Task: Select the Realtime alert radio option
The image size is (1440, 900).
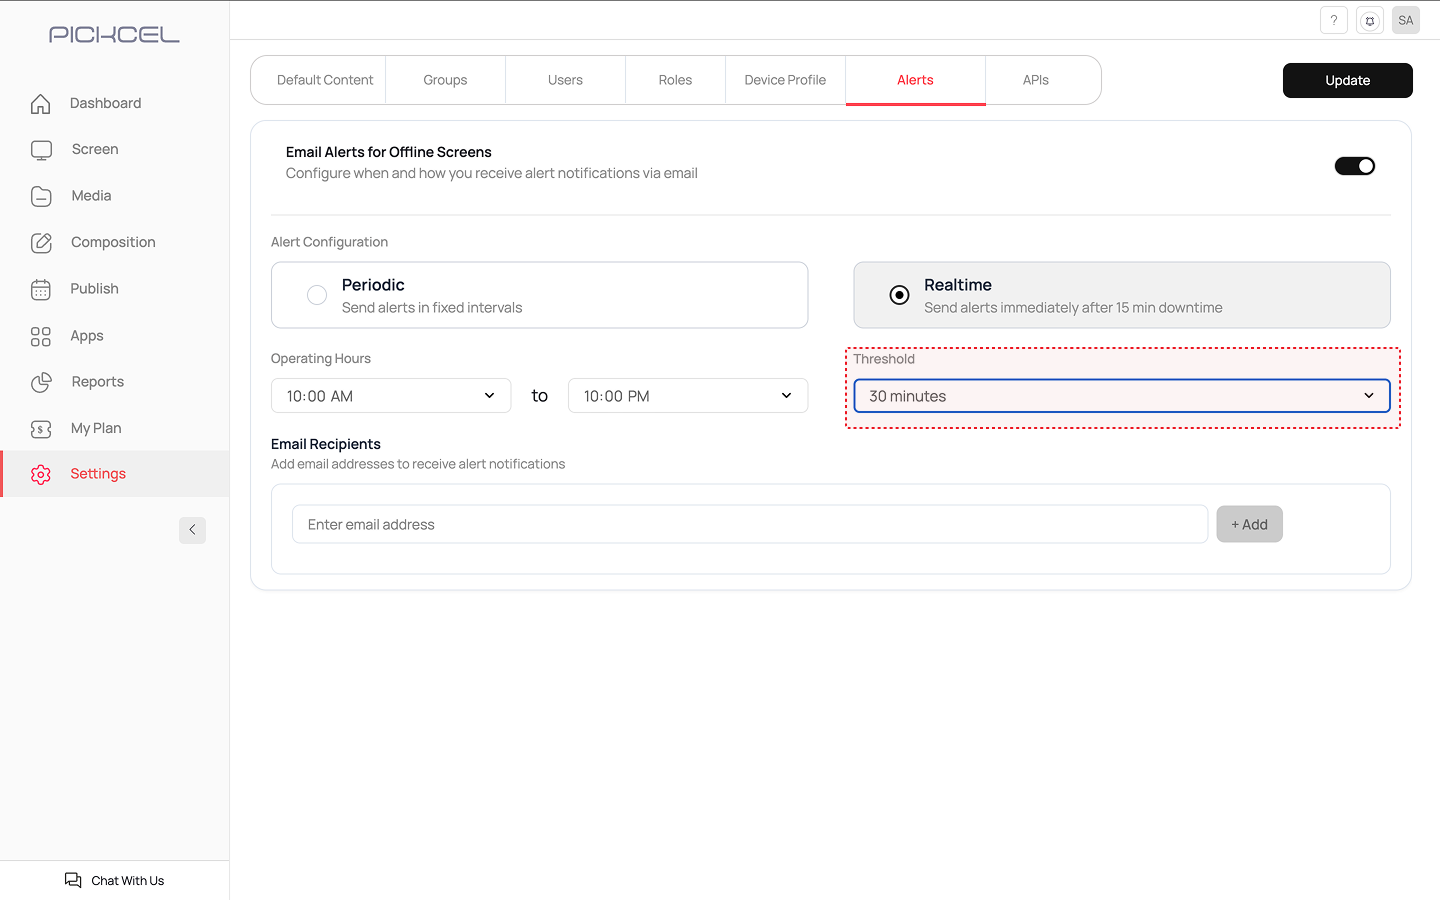Action: click(x=899, y=295)
